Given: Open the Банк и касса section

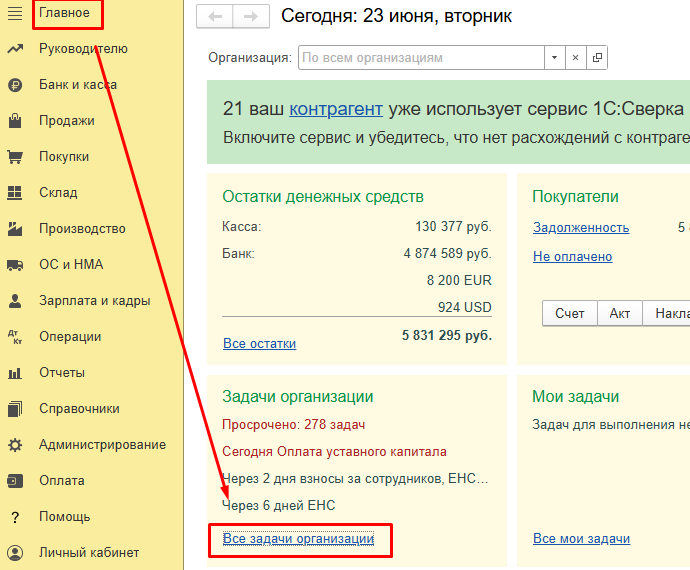Looking at the screenshot, I should 78,85.
